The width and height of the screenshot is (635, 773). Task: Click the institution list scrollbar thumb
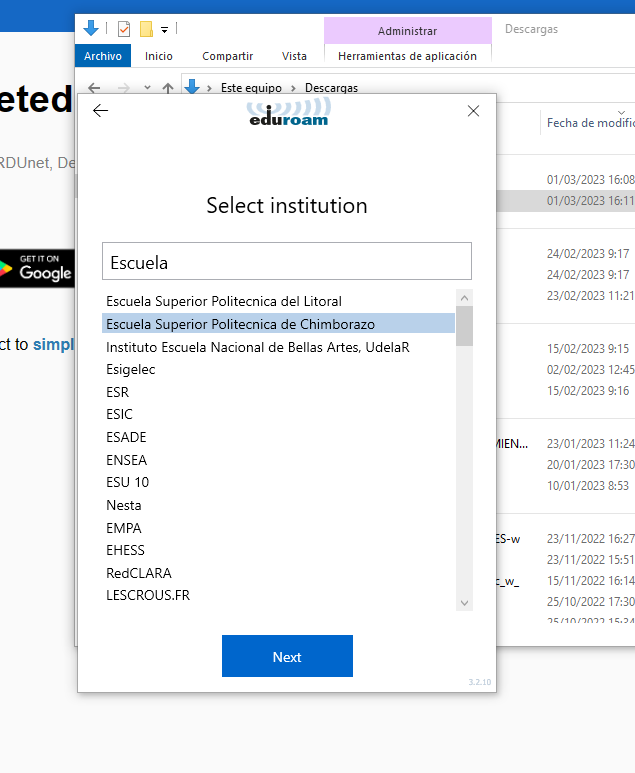(464, 326)
